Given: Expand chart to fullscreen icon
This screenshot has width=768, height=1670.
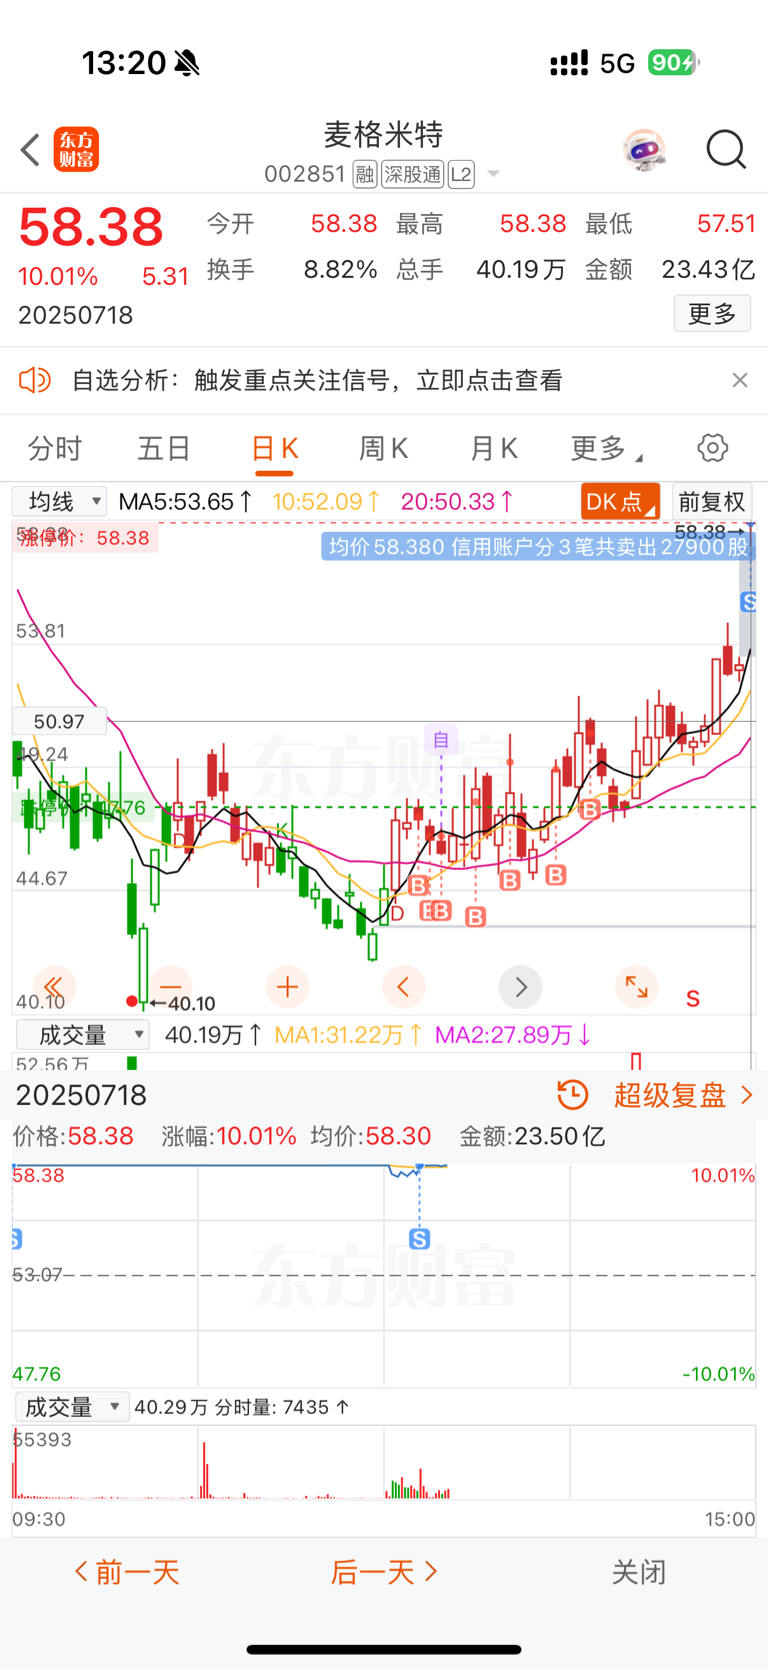Looking at the screenshot, I should pyautogui.click(x=637, y=987).
